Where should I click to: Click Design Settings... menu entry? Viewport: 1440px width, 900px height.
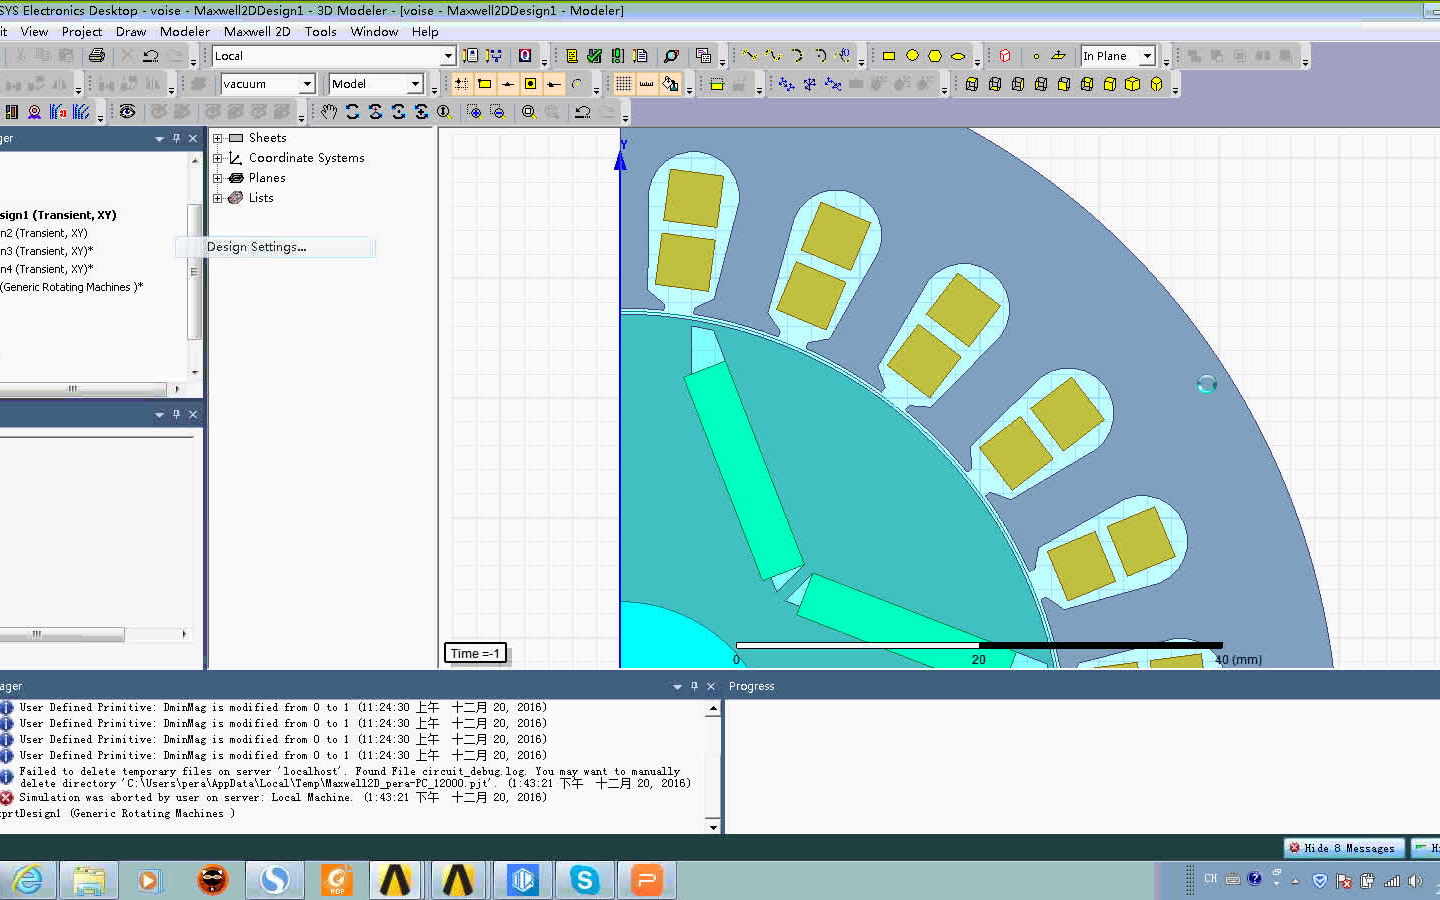[256, 247]
